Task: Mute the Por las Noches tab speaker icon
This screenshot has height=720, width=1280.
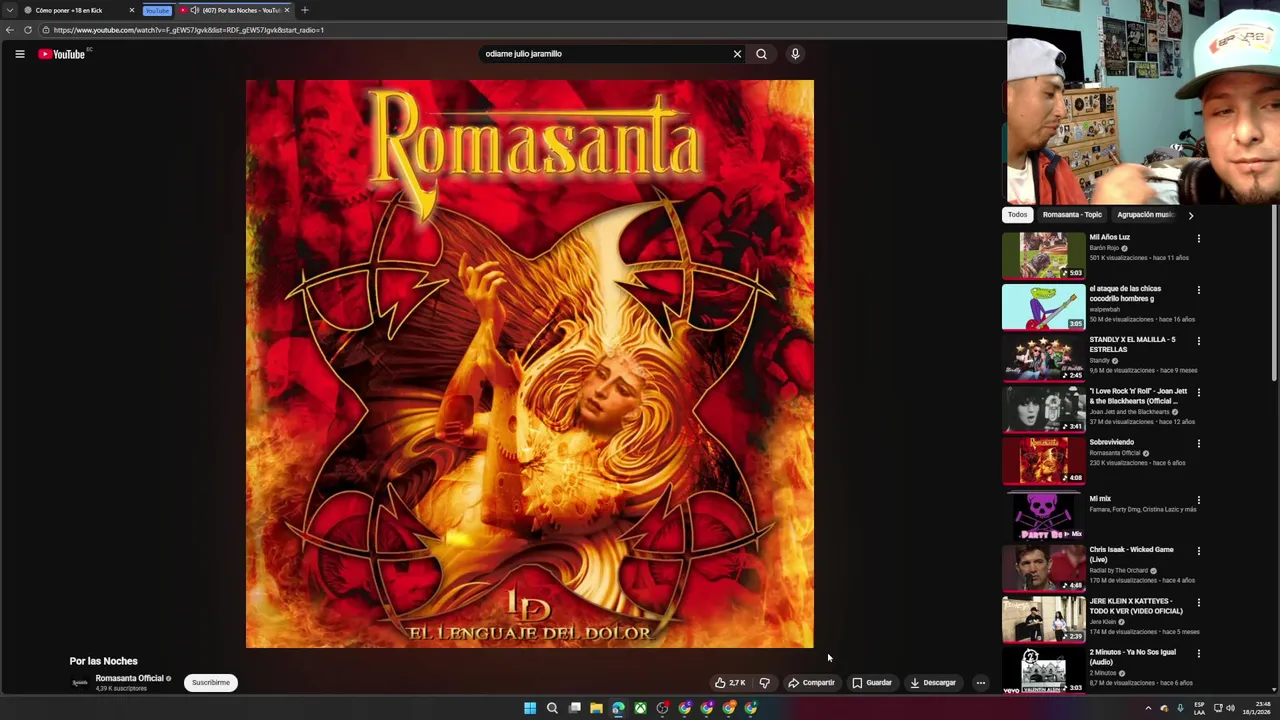Action: coord(194,10)
